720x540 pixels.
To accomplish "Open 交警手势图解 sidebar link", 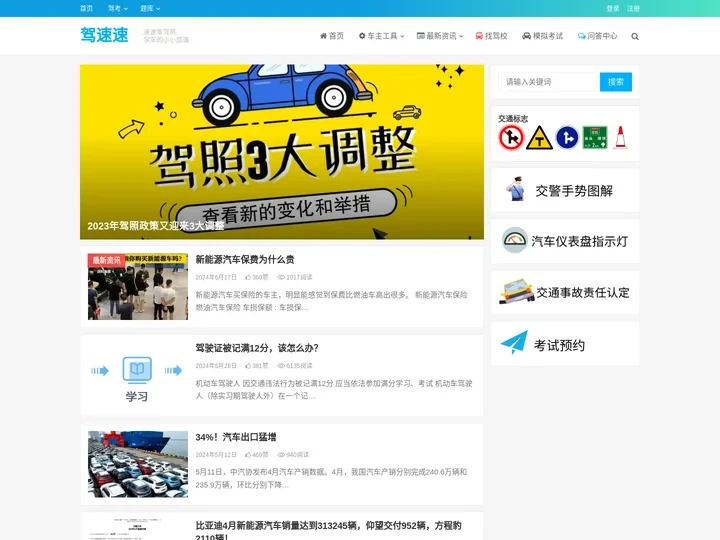I will [x=565, y=190].
